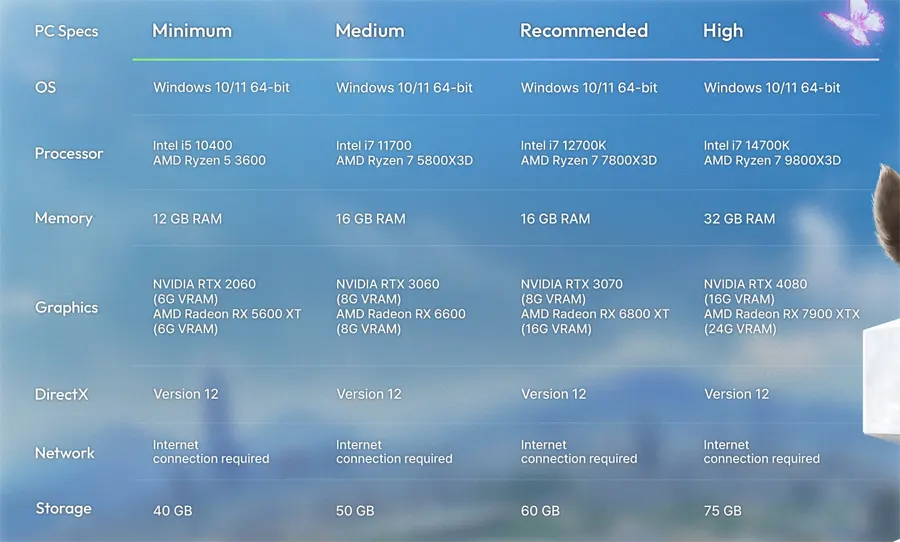The width and height of the screenshot is (900, 542).
Task: Click 'Intel i7 11700' processor text
Action: tap(374, 145)
